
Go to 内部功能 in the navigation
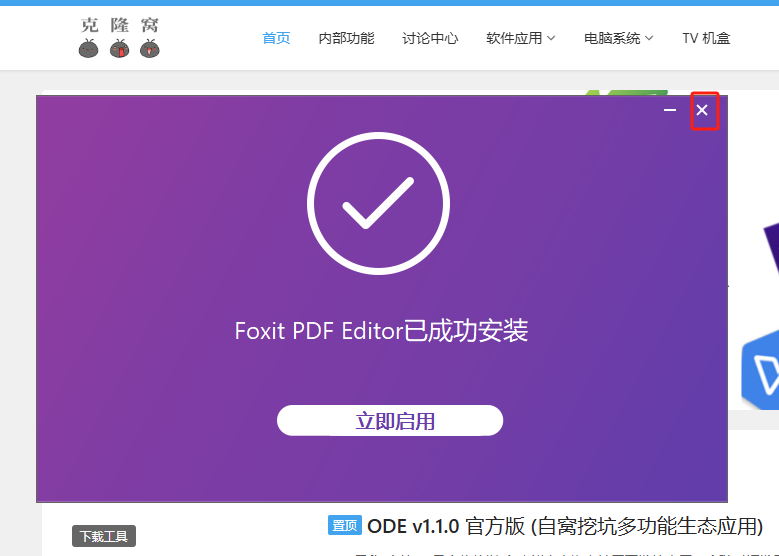346,38
